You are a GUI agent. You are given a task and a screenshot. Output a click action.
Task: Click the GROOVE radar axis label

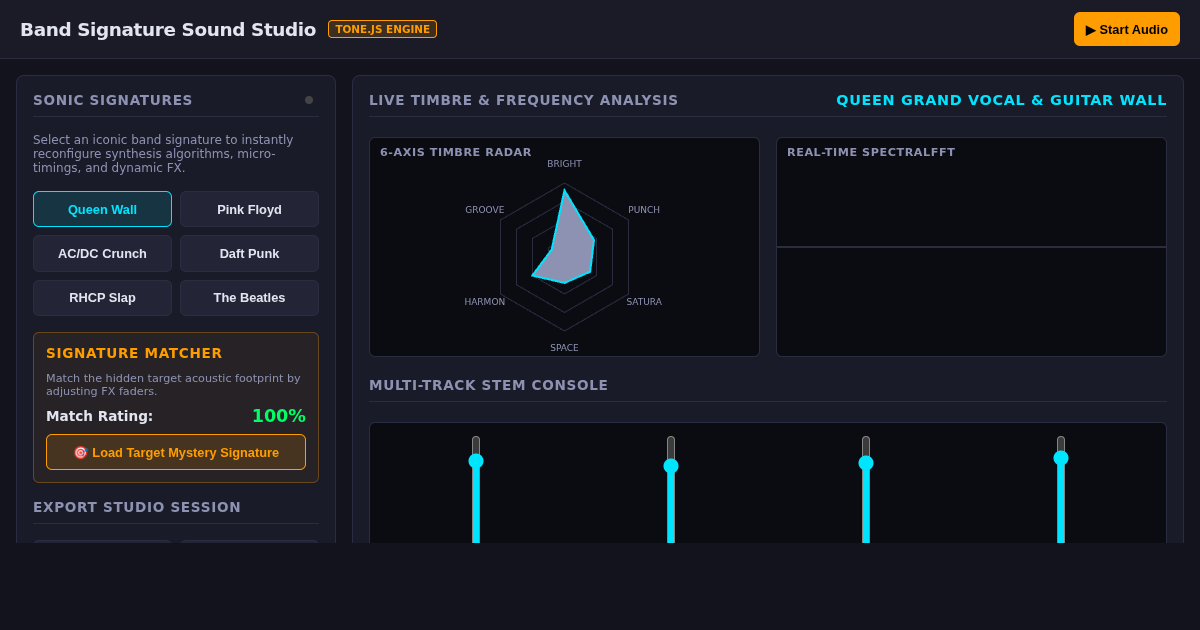tap(485, 210)
